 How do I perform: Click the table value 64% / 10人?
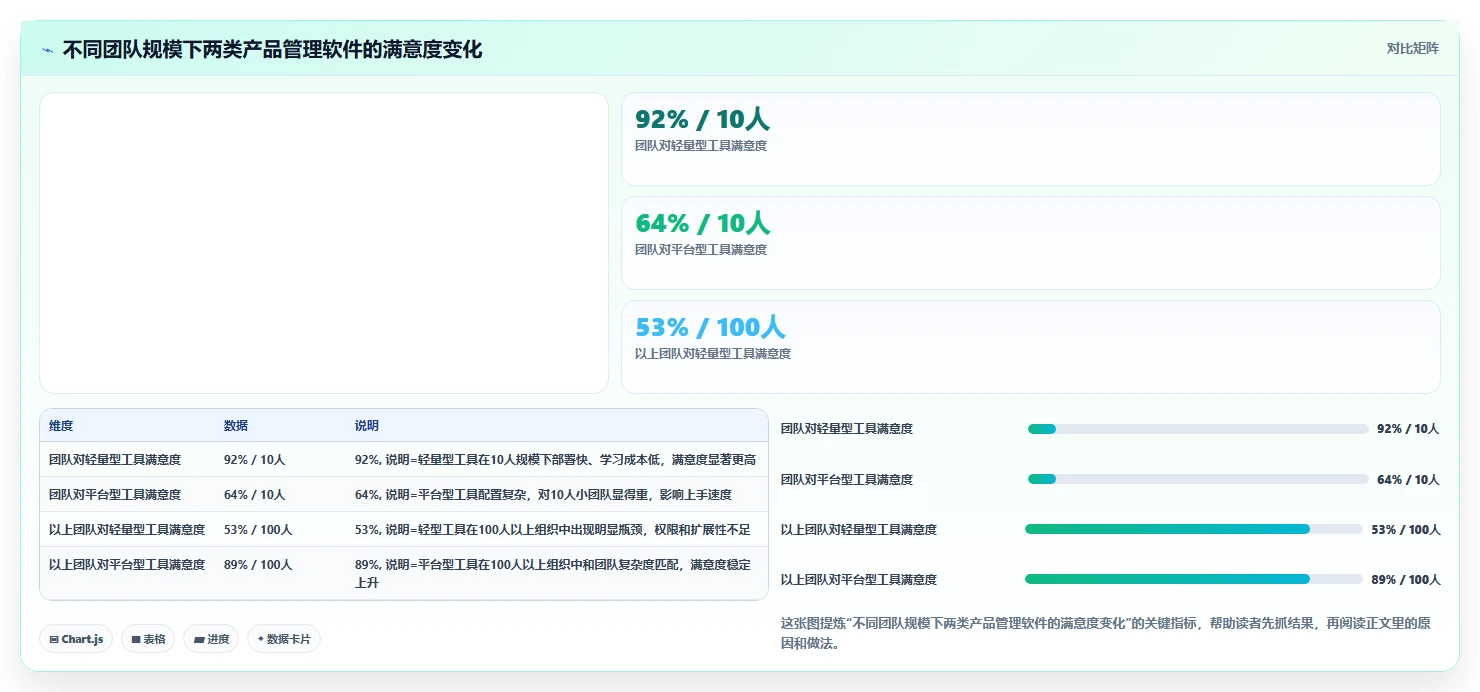(255, 495)
